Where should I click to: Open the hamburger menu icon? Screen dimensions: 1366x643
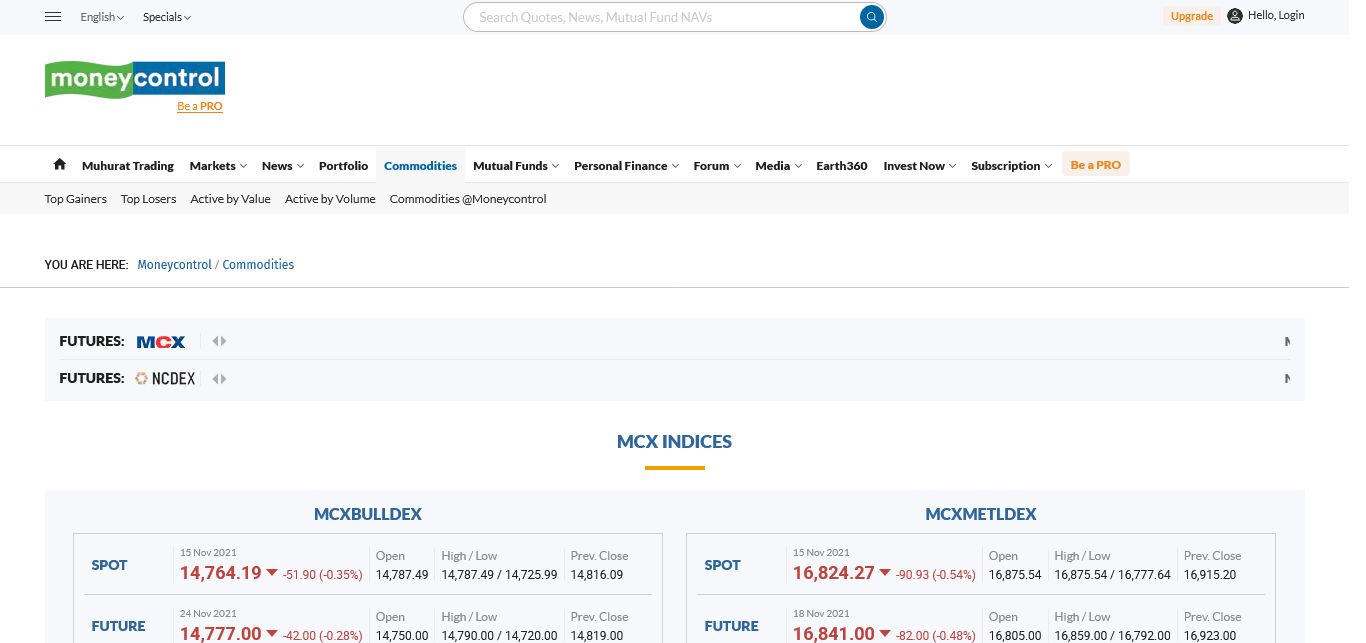tap(54, 17)
